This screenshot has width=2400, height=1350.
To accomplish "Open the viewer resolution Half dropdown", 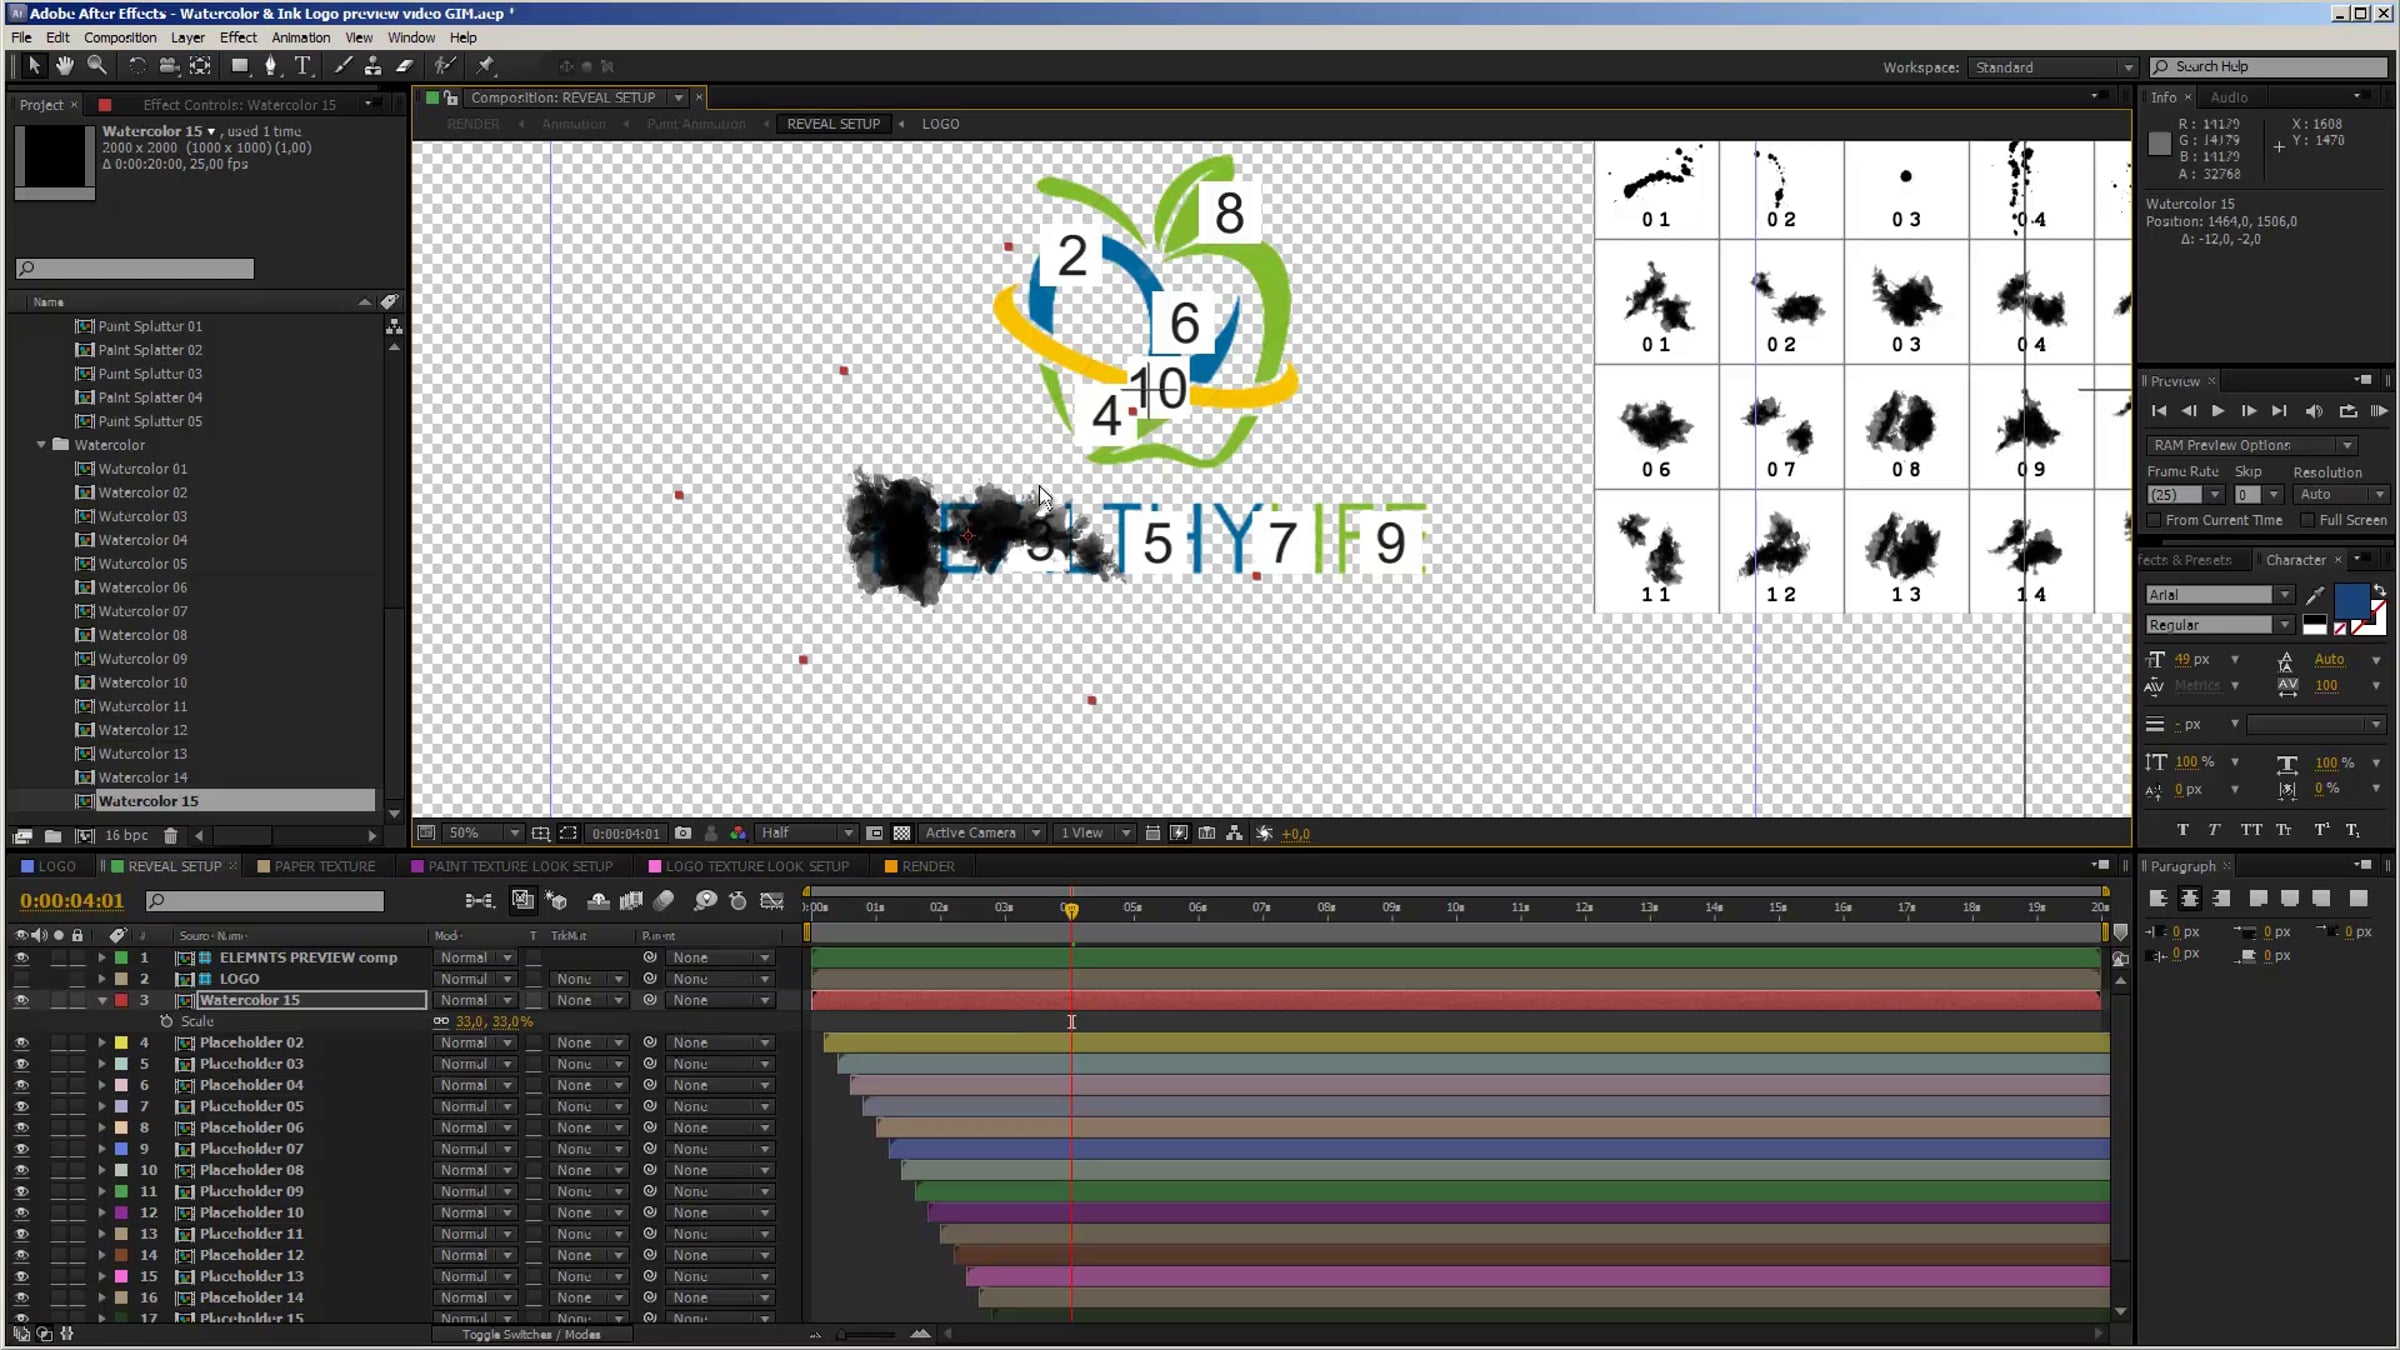I will [x=806, y=833].
